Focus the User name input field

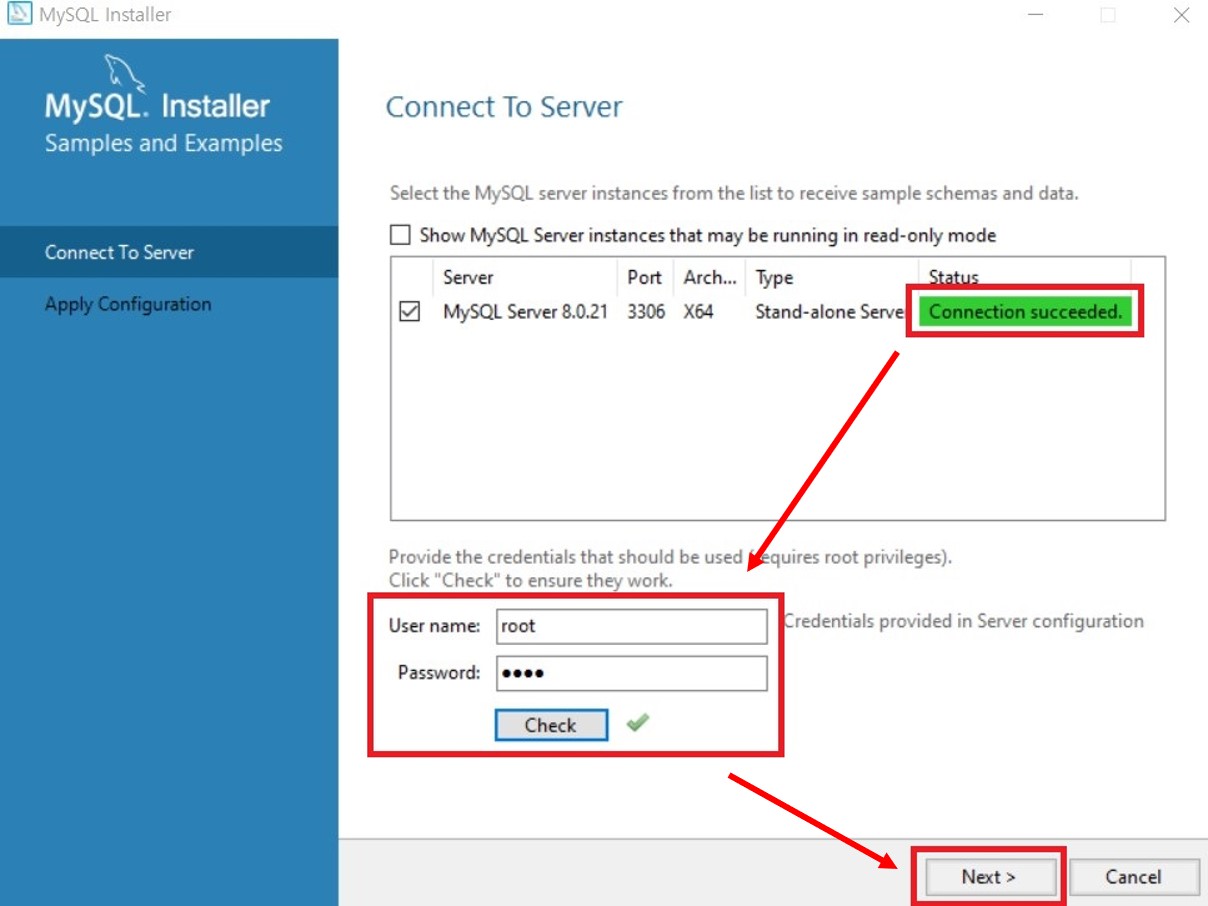[x=631, y=626]
